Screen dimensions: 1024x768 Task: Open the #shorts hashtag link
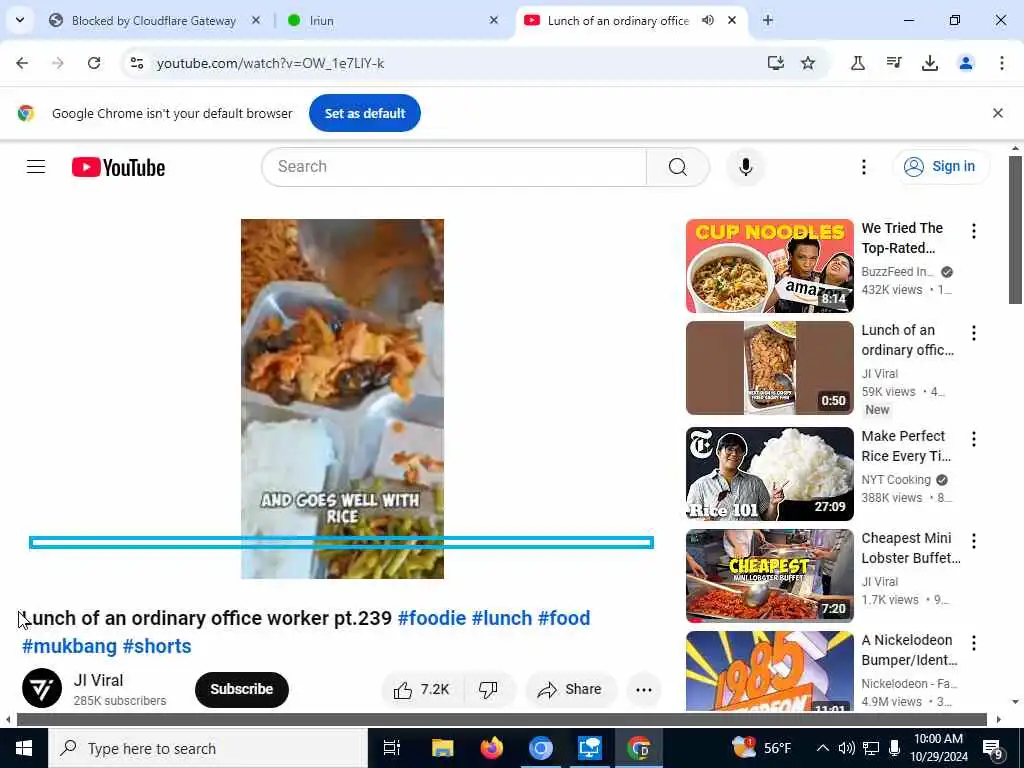157,646
